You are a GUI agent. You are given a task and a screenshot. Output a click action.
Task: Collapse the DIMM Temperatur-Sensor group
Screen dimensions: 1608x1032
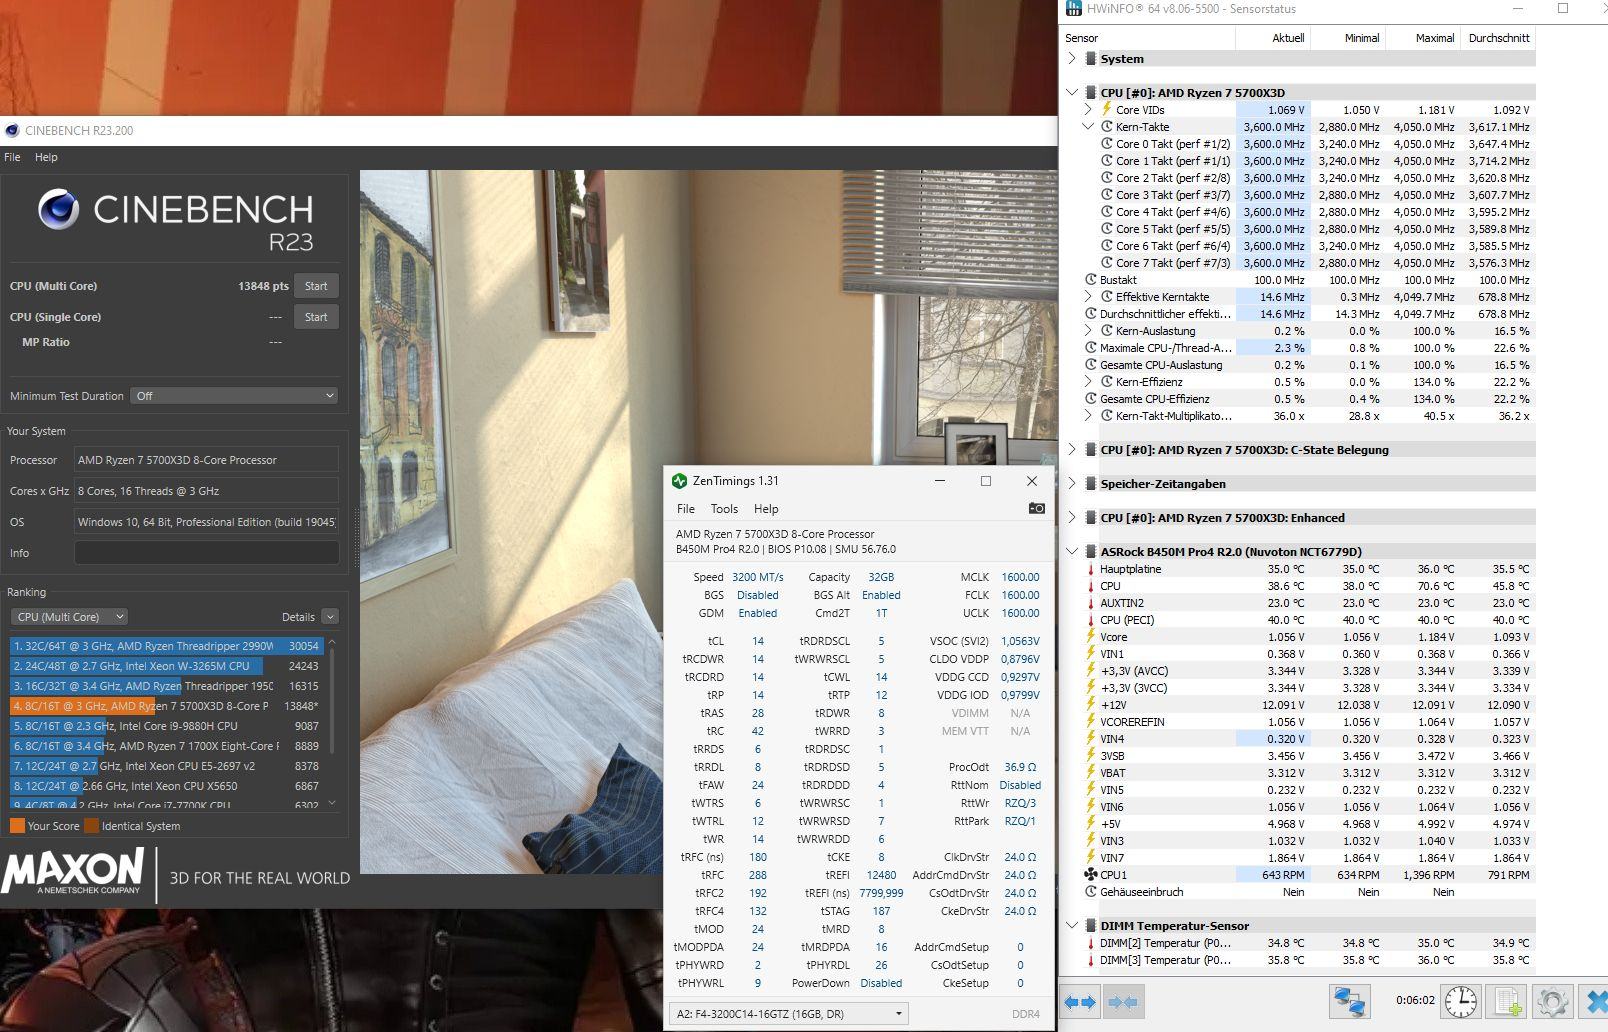[1072, 926]
